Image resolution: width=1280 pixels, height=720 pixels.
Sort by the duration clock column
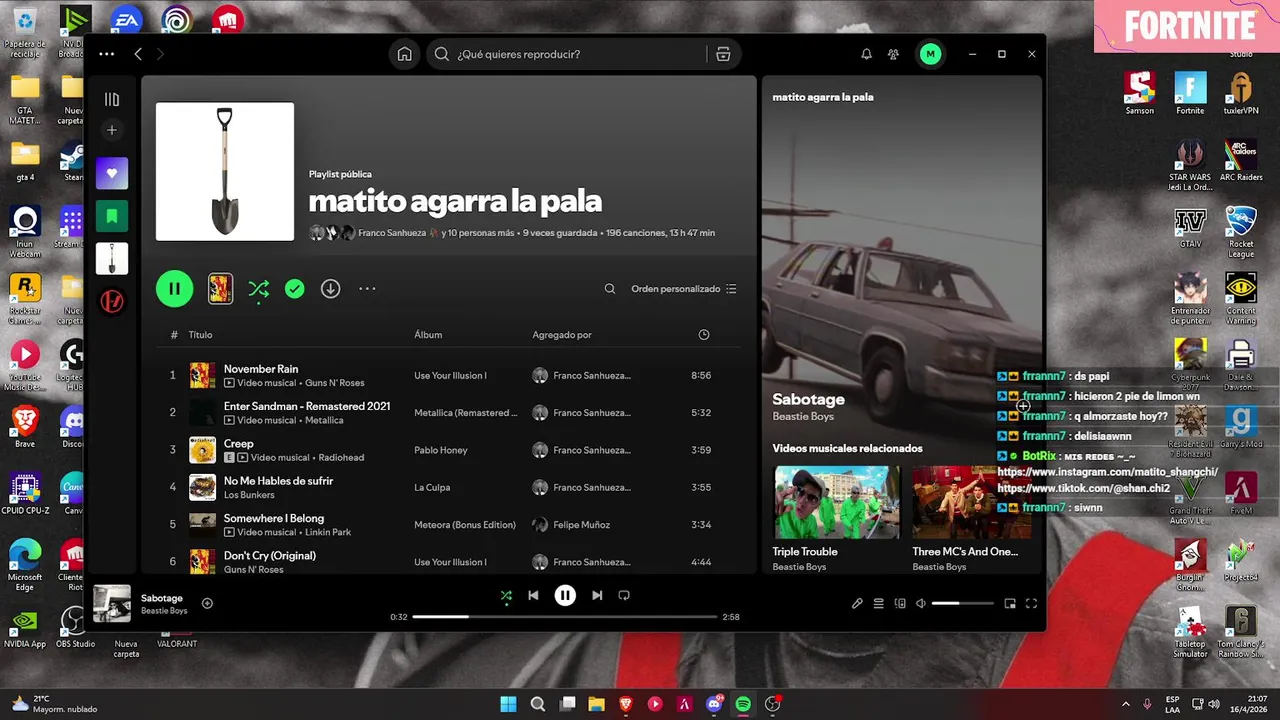(704, 335)
